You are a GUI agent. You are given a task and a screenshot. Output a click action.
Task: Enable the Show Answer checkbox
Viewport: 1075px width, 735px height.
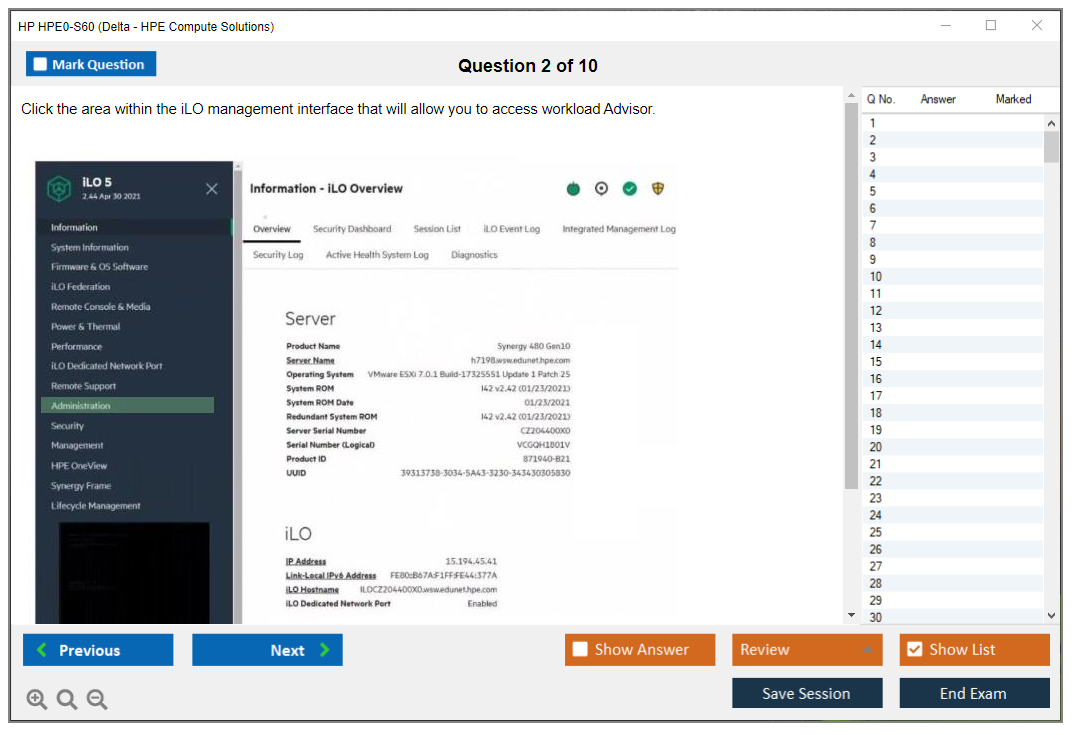pos(580,650)
